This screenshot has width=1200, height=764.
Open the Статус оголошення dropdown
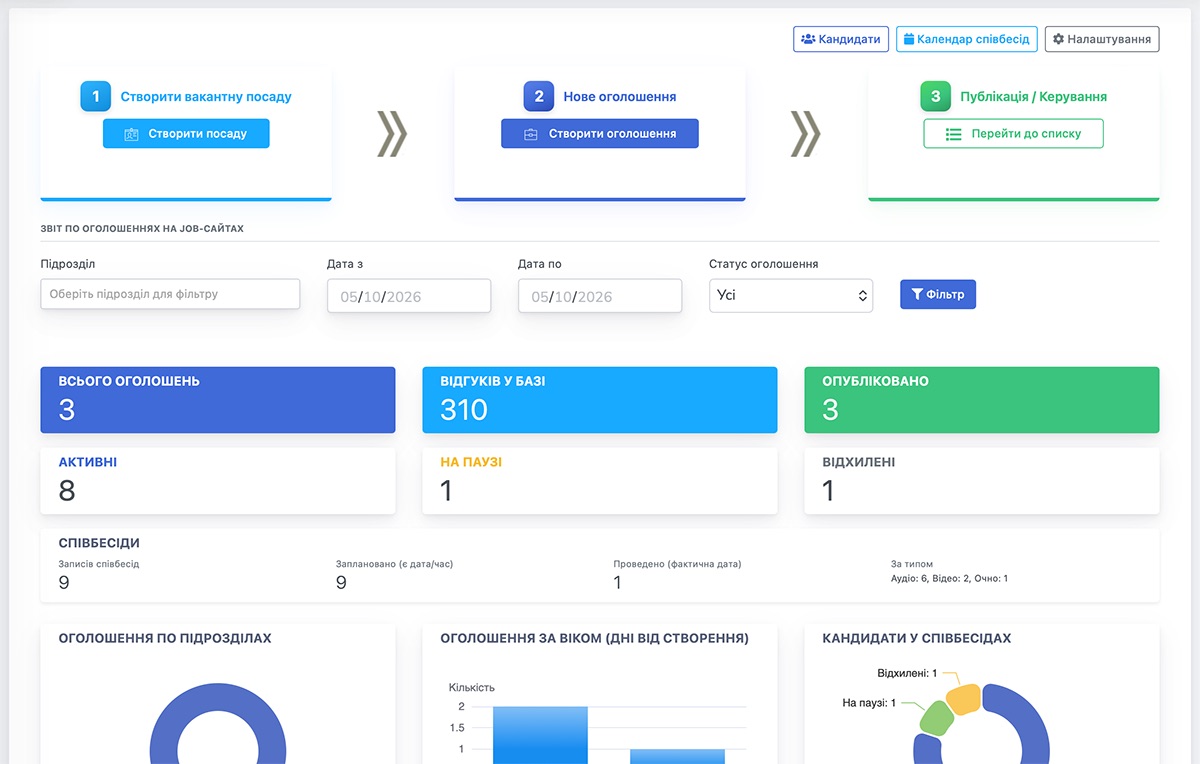pos(791,296)
